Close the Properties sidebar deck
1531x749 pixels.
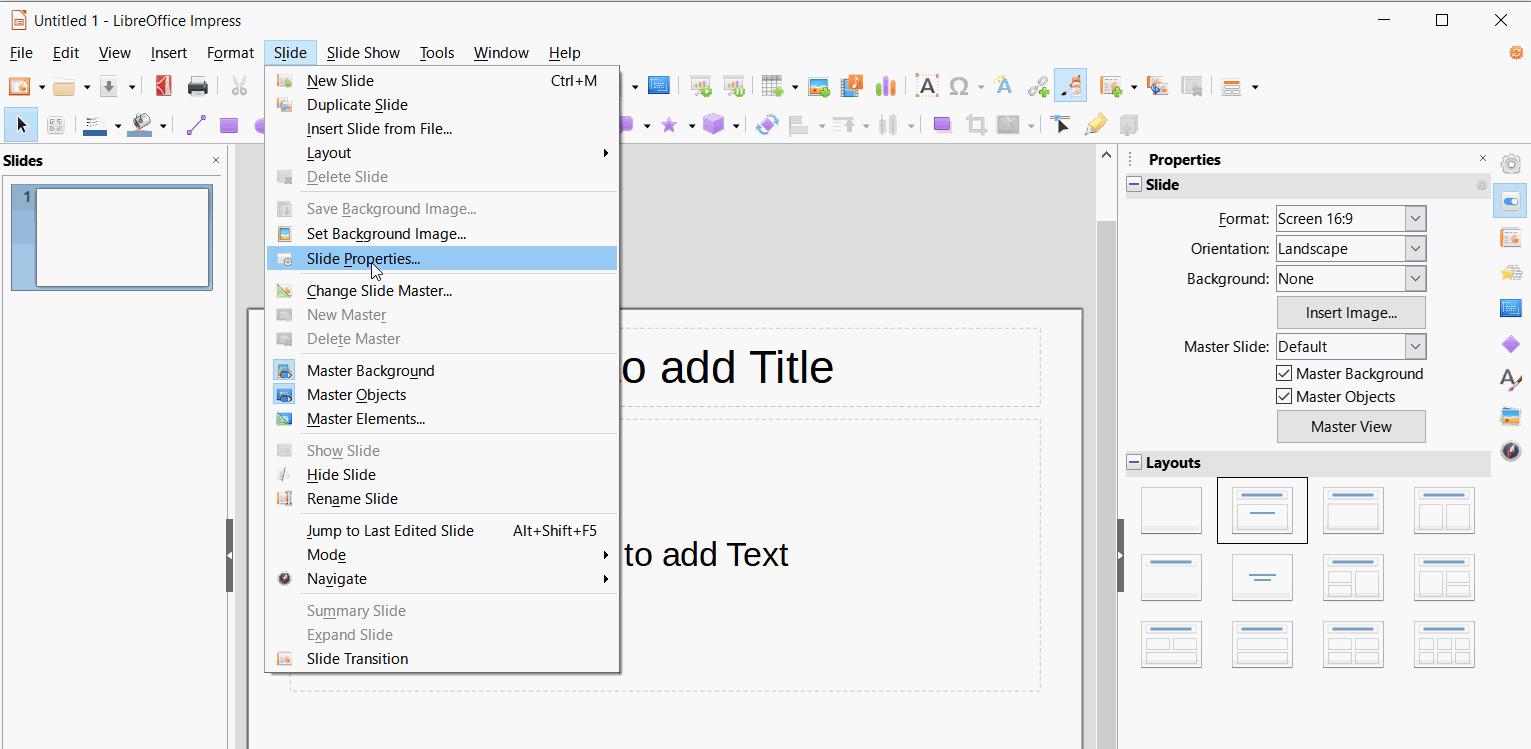pyautogui.click(x=1483, y=159)
